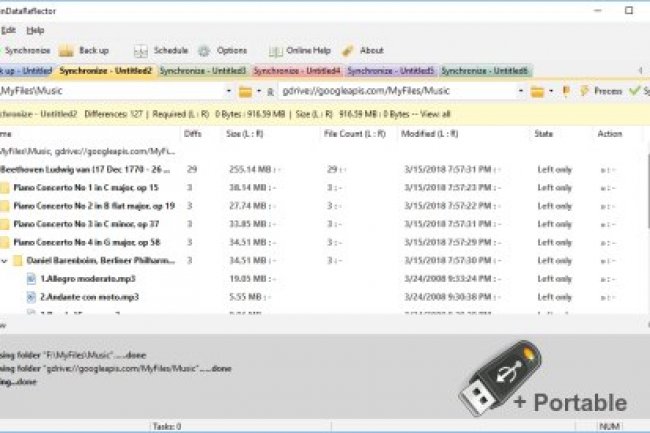Open the Edit menu
Image resolution: width=650 pixels, height=433 pixels.
point(9,30)
